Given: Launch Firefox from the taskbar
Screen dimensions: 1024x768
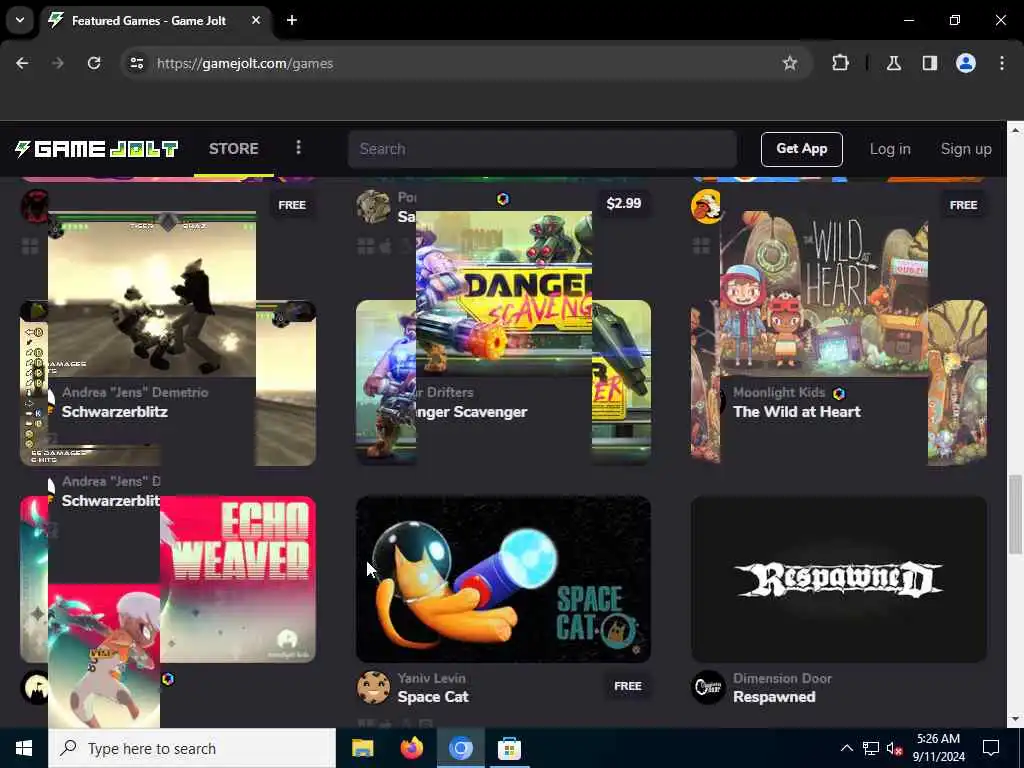Looking at the screenshot, I should pyautogui.click(x=411, y=748).
